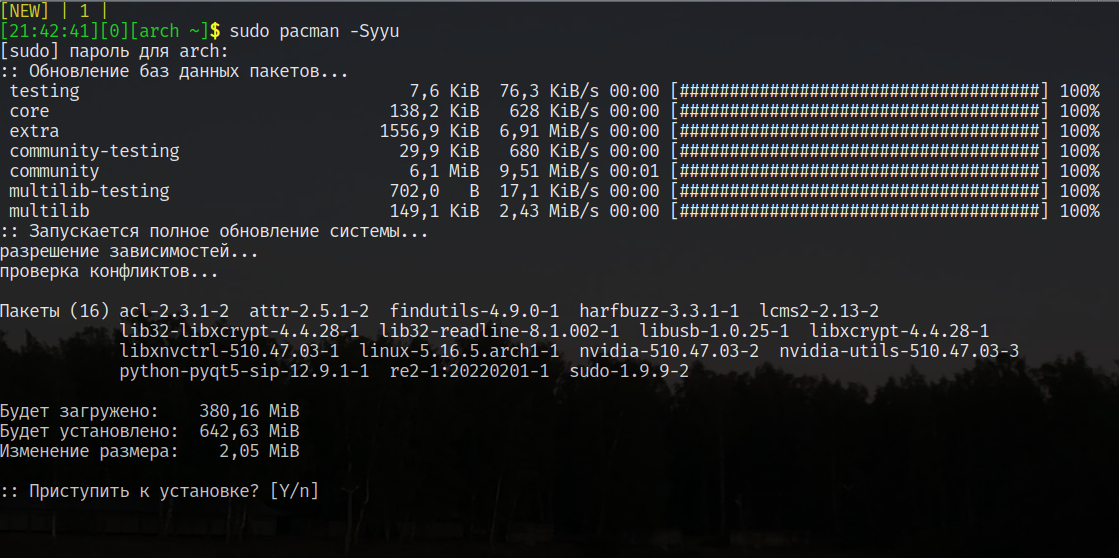Click the 'Будет установлено: 642,63 MiB' line

click(150, 432)
